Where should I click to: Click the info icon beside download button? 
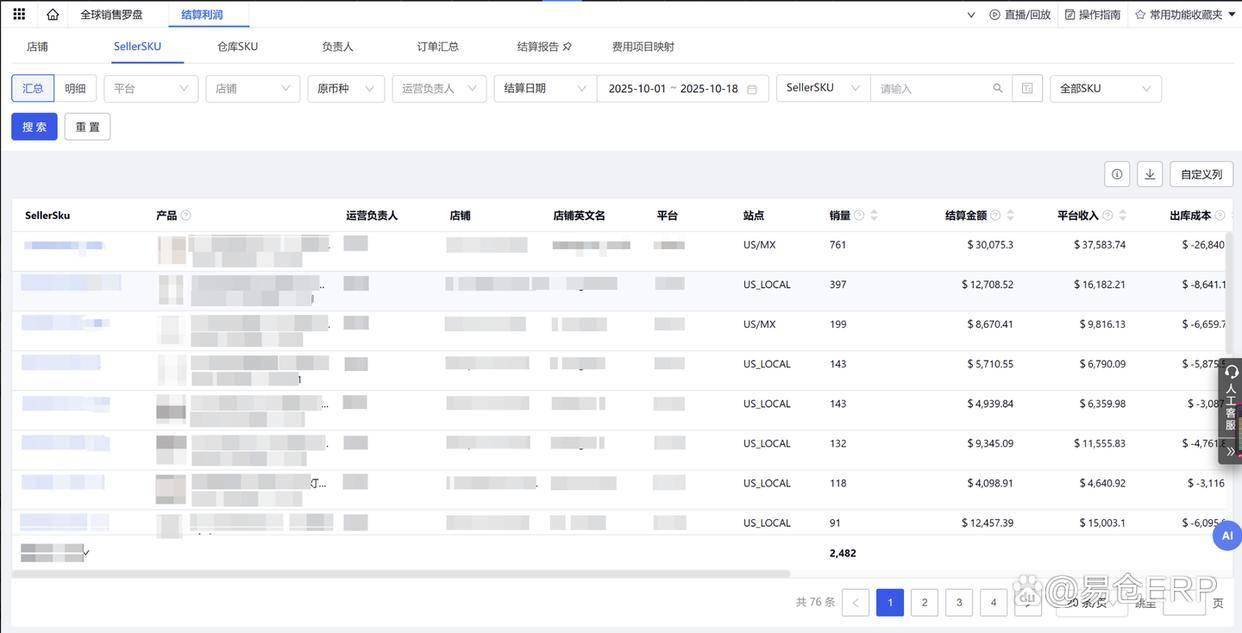tap(1117, 174)
